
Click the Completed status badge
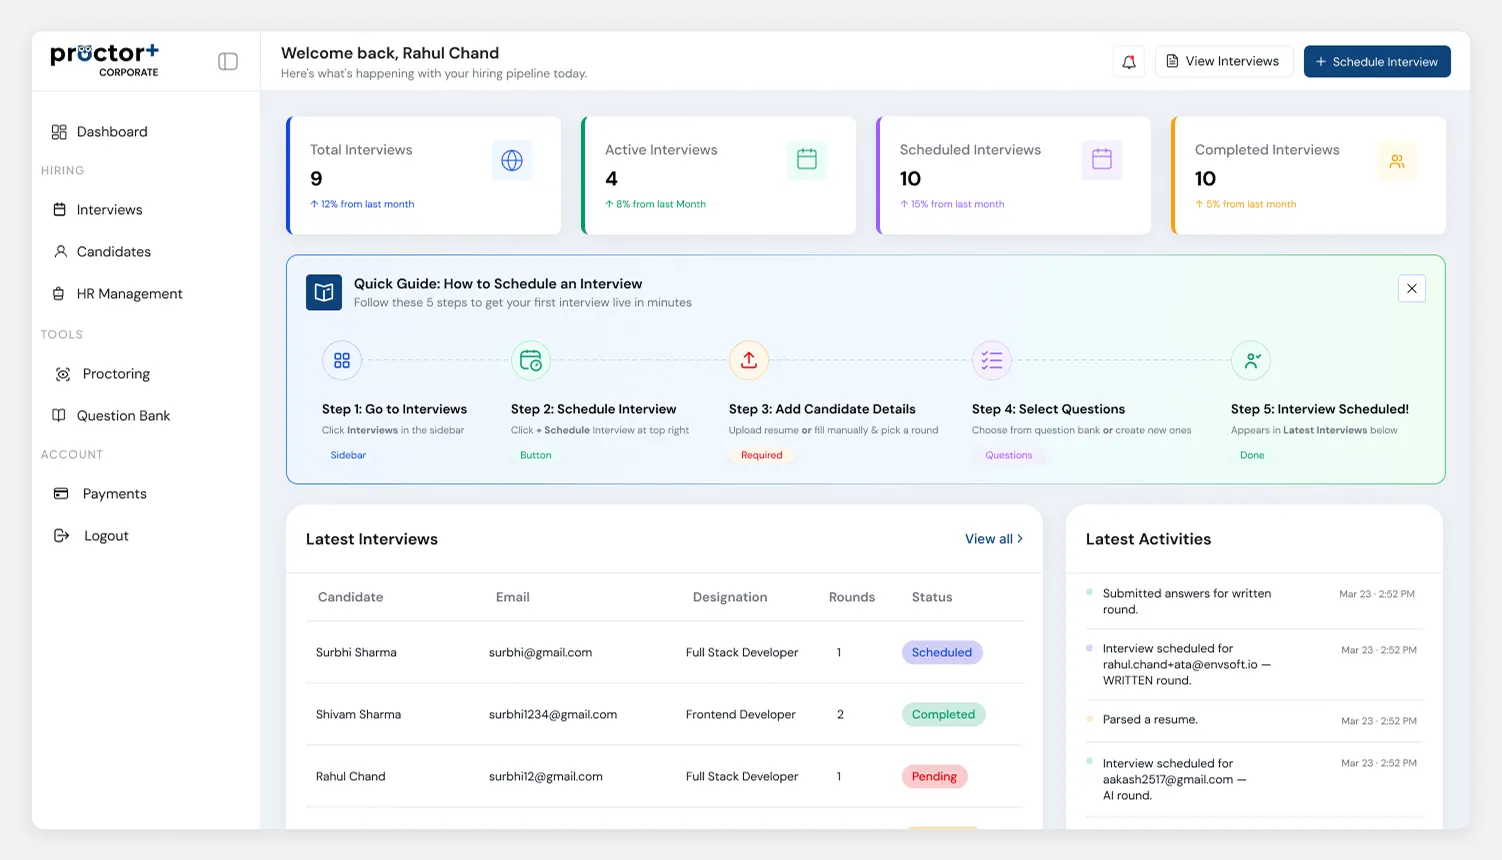pos(943,715)
